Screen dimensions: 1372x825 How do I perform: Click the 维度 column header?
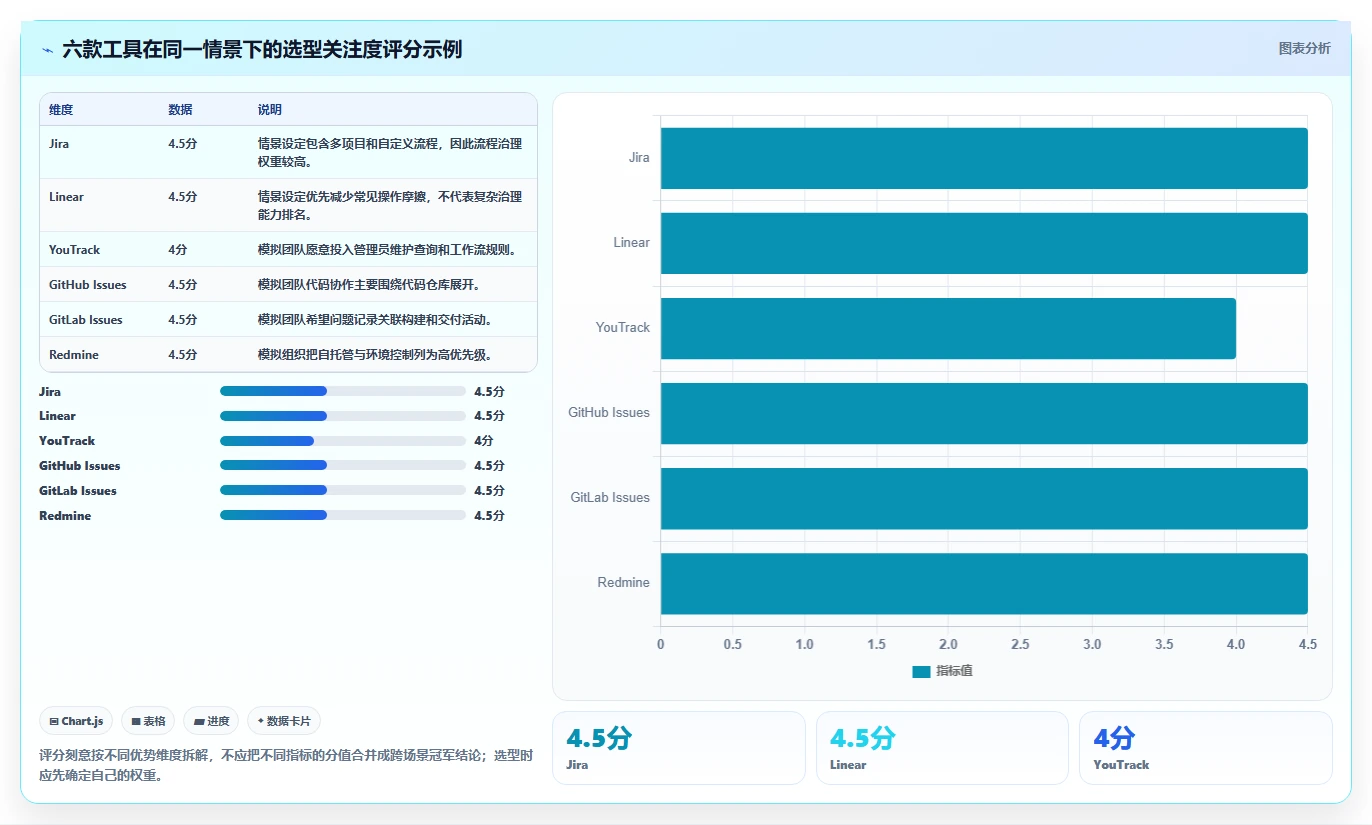pos(61,109)
